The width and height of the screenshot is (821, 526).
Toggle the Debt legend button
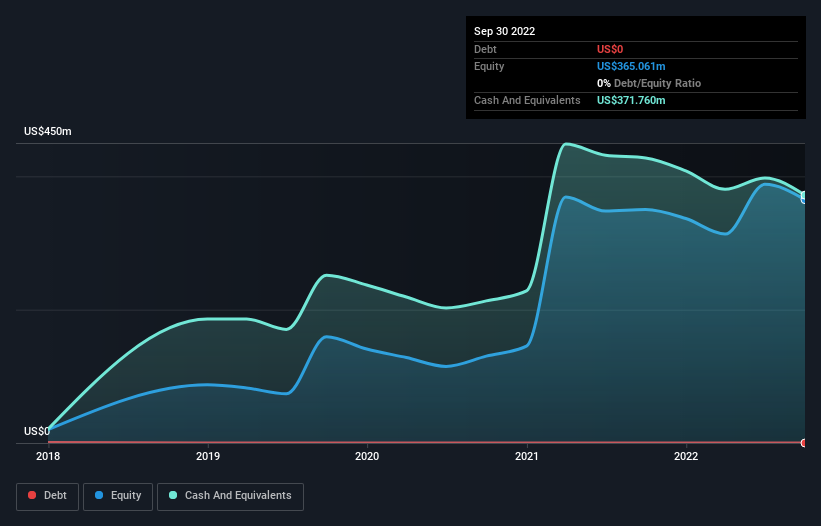click(47, 496)
